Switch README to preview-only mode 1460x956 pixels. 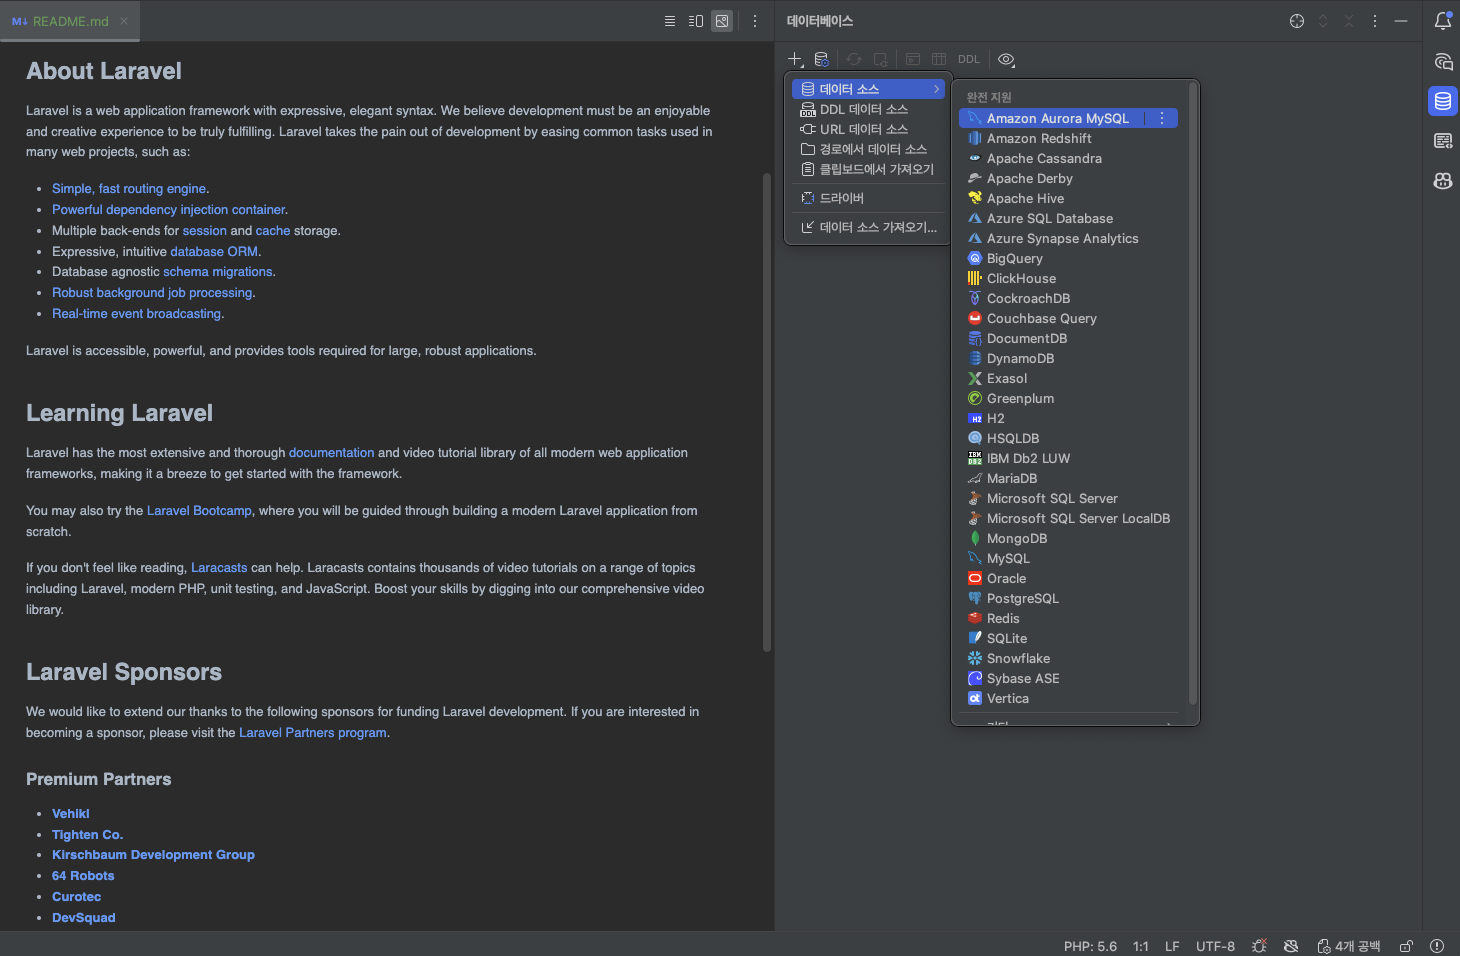pos(722,20)
